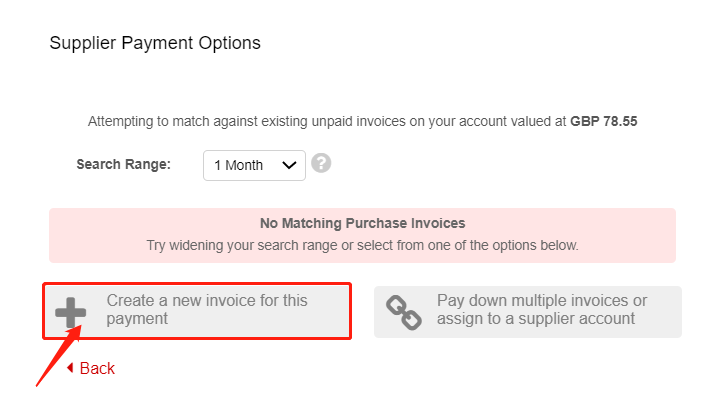Click 'assign to a supplier account' text
The width and height of the screenshot is (726, 417).
click(536, 319)
